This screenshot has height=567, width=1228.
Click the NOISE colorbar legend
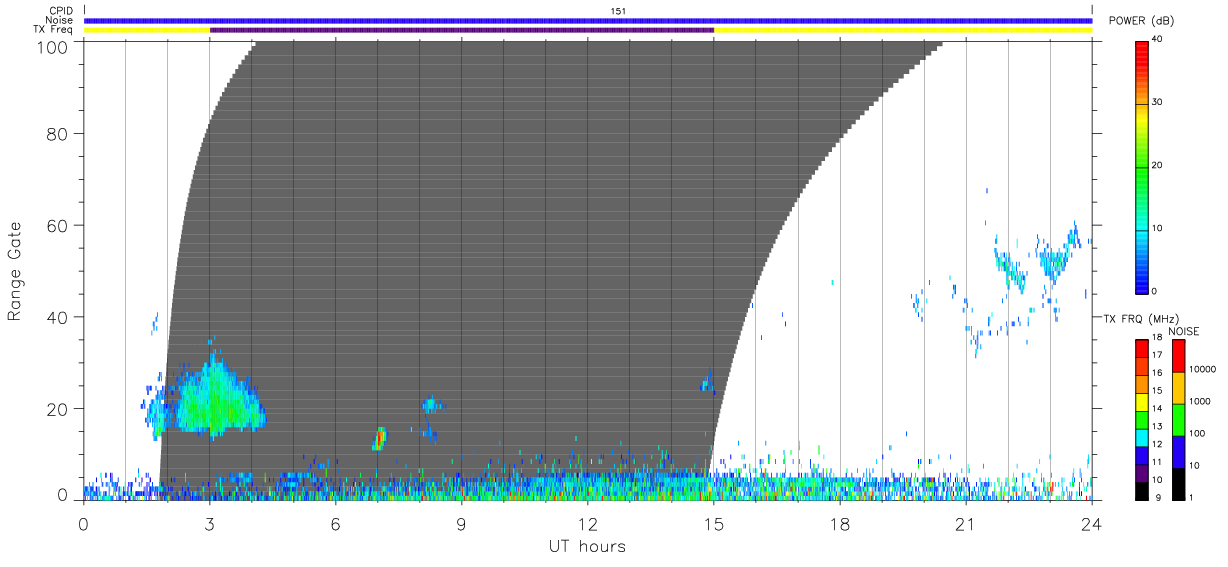pyautogui.click(x=1178, y=419)
